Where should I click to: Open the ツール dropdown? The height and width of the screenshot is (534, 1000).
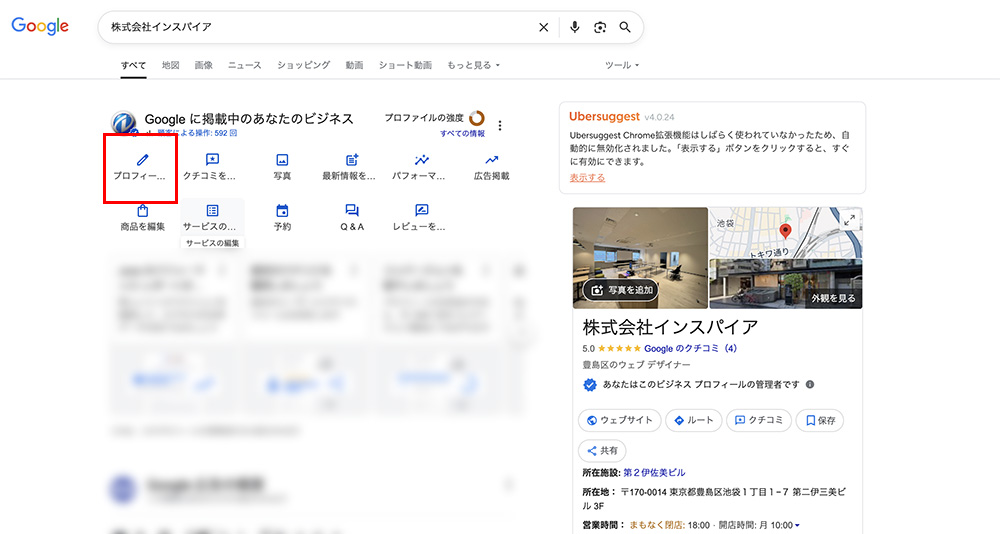pyautogui.click(x=622, y=65)
